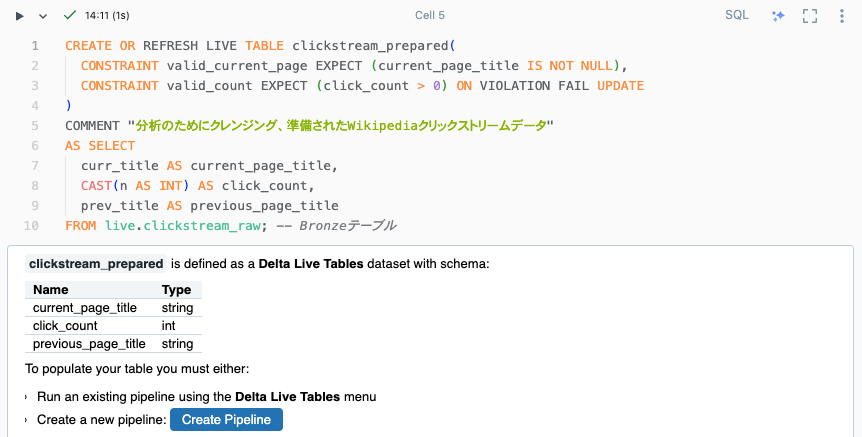Select the previous_page_title schema cell

(89, 344)
